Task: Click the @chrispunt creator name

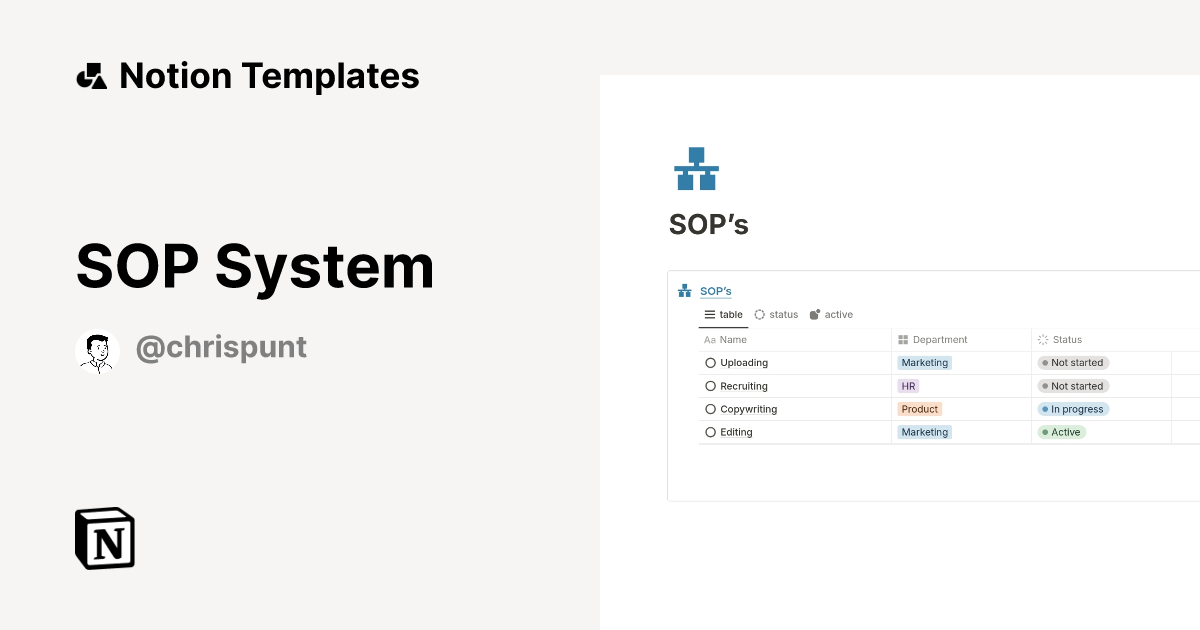Action: click(x=221, y=347)
